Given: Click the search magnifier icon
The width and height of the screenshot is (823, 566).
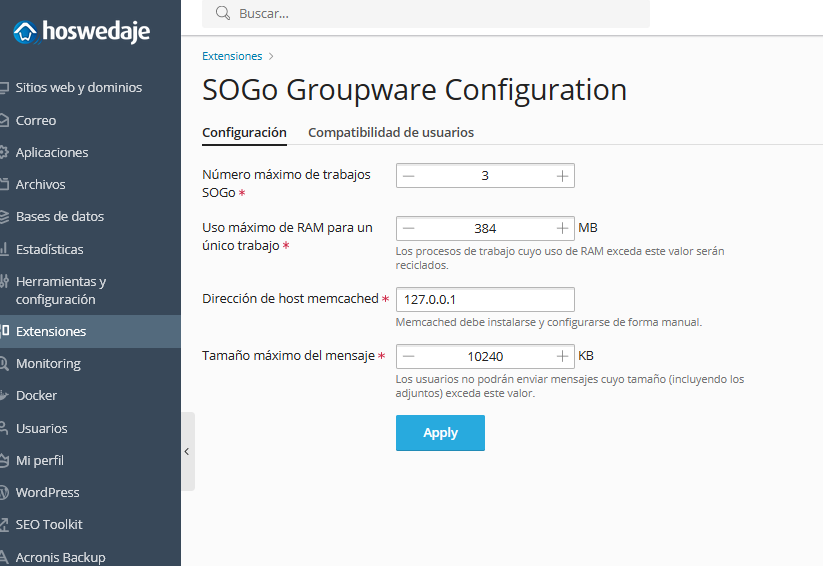Looking at the screenshot, I should (223, 13).
